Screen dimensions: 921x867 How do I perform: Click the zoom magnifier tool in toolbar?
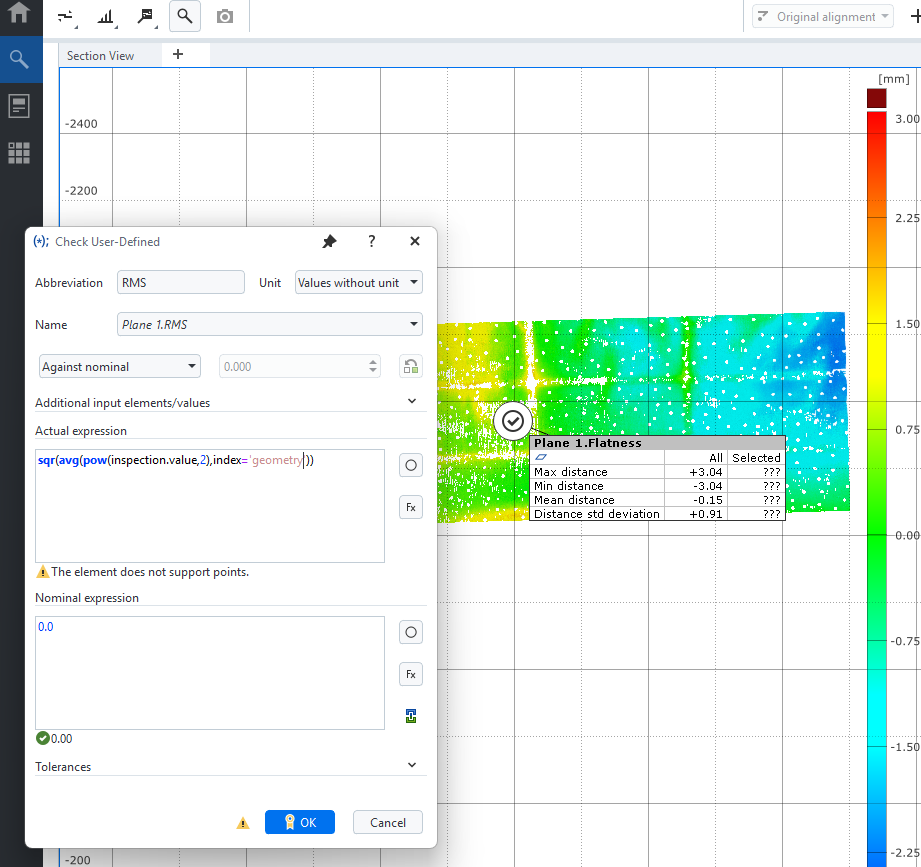click(x=184, y=16)
